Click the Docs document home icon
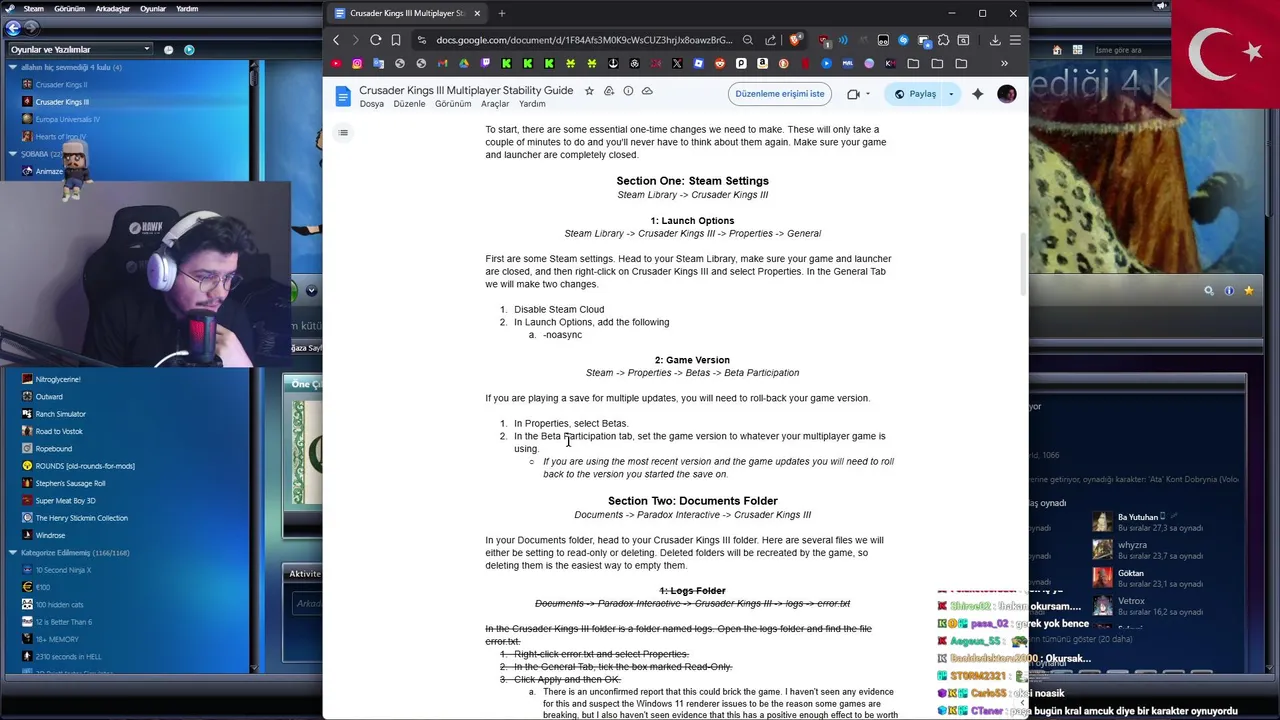Viewport: 1280px width, 720px height. coord(343,96)
